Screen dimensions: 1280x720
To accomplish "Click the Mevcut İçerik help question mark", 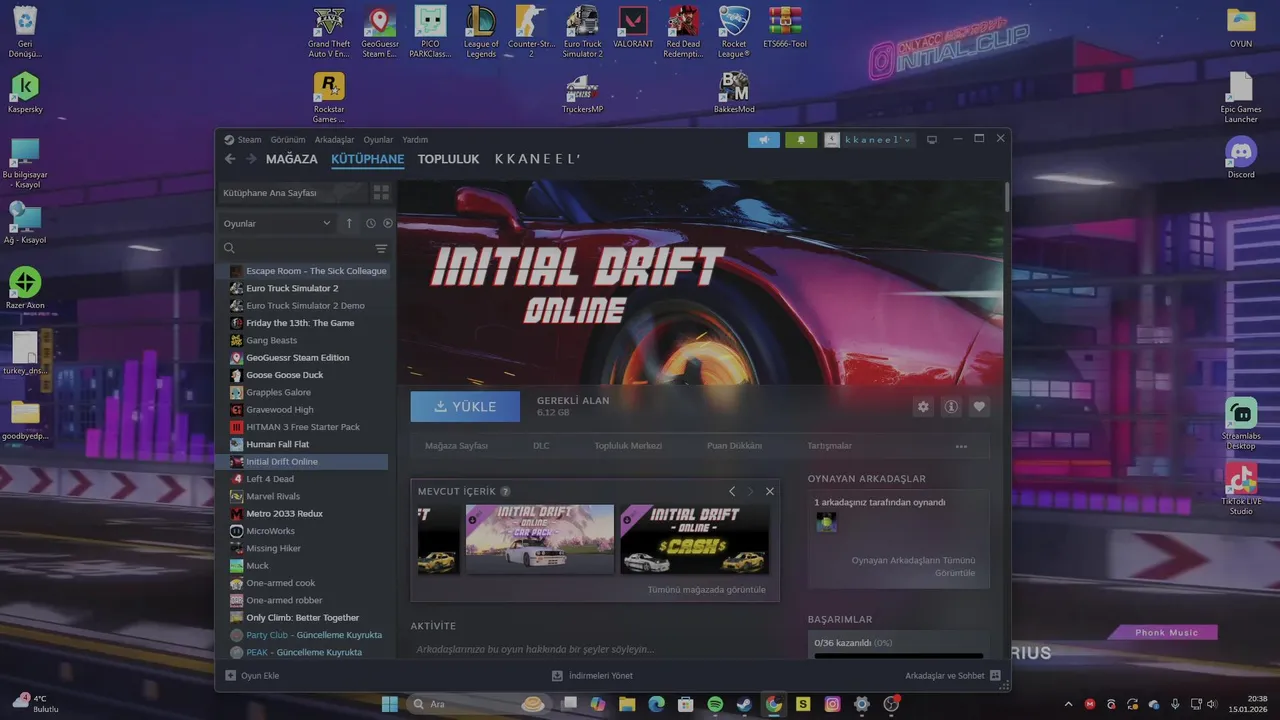I will tap(505, 491).
